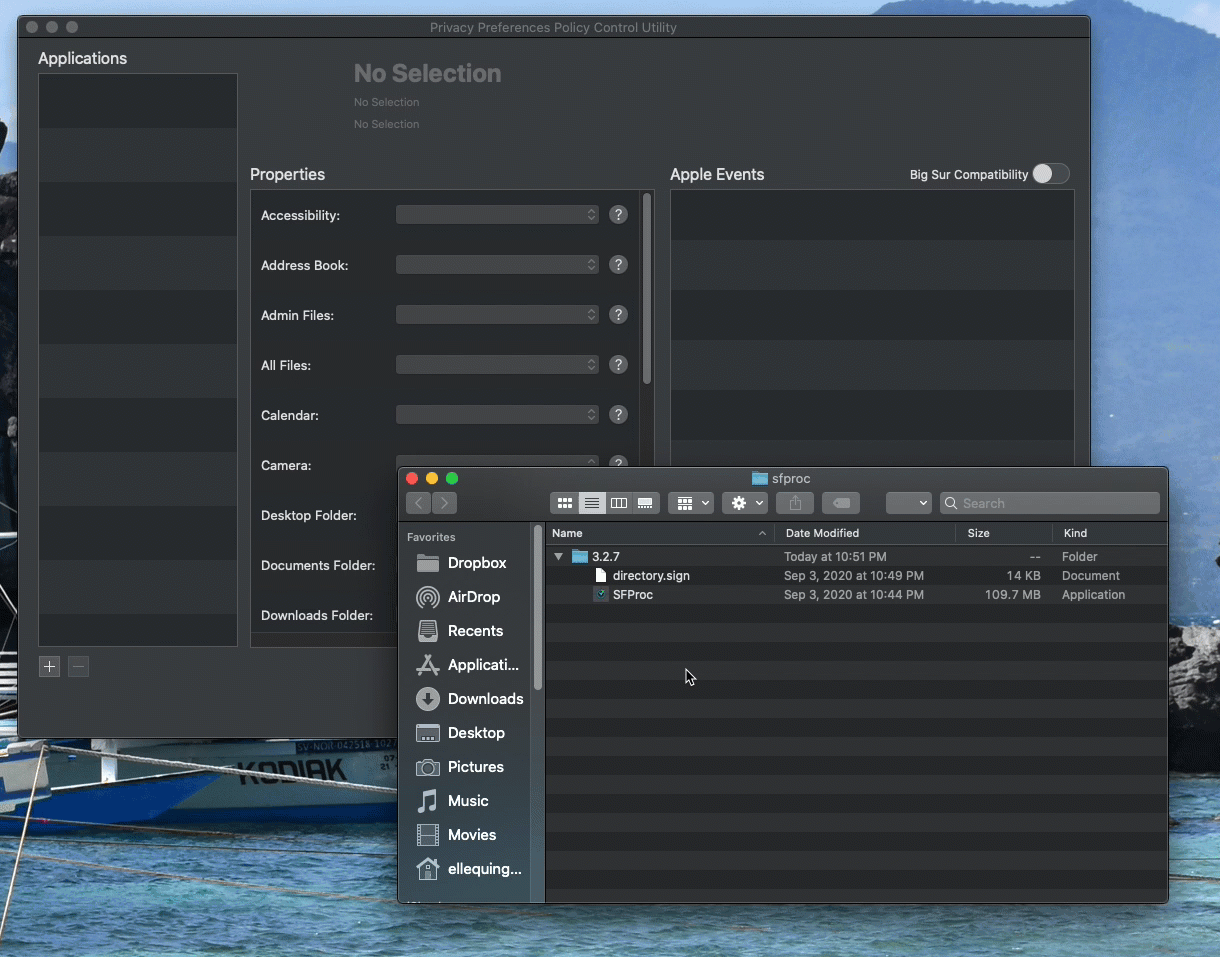
Task: Open Admin Files help question mark button
Action: click(x=619, y=315)
